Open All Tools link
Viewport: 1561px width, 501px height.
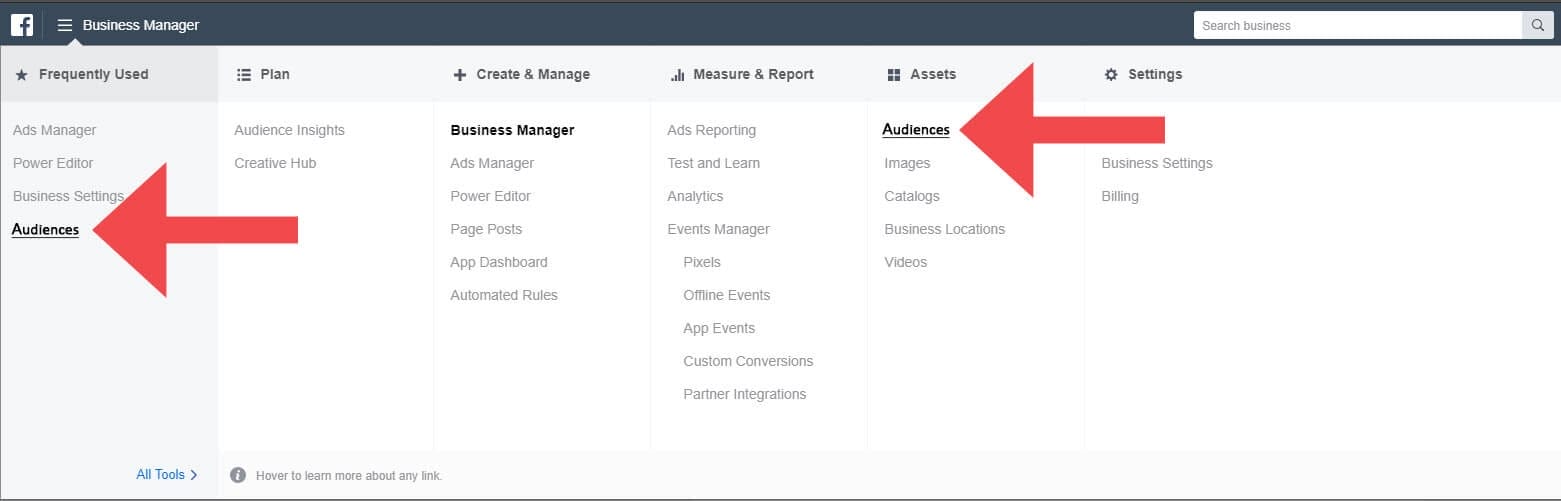167,475
